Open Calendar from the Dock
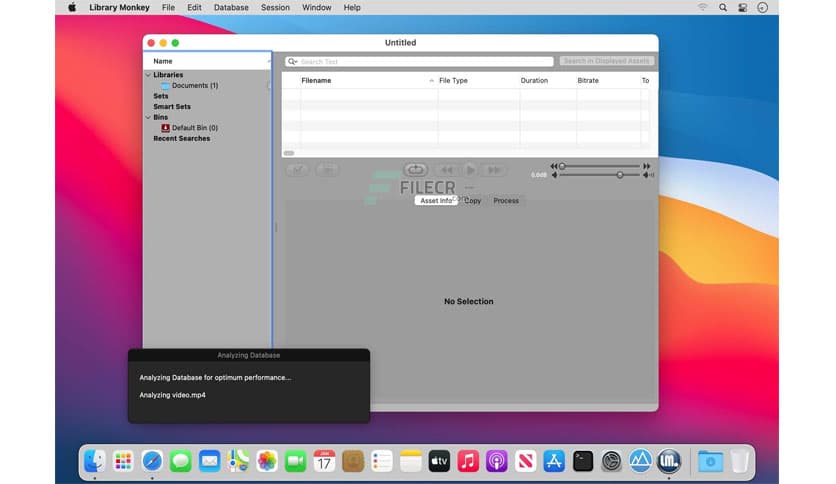 pyautogui.click(x=324, y=461)
